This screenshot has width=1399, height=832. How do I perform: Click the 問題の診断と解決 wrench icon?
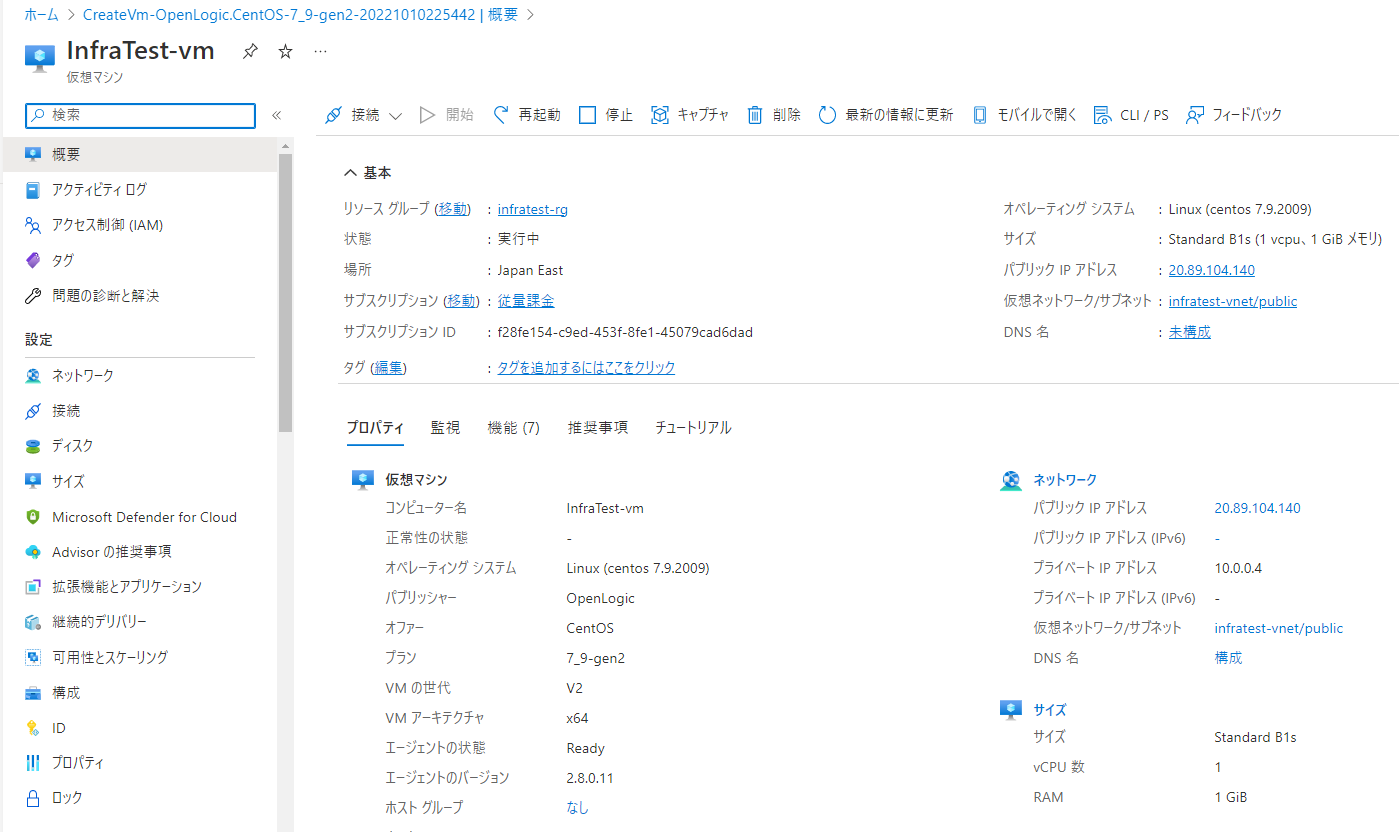[x=33, y=296]
